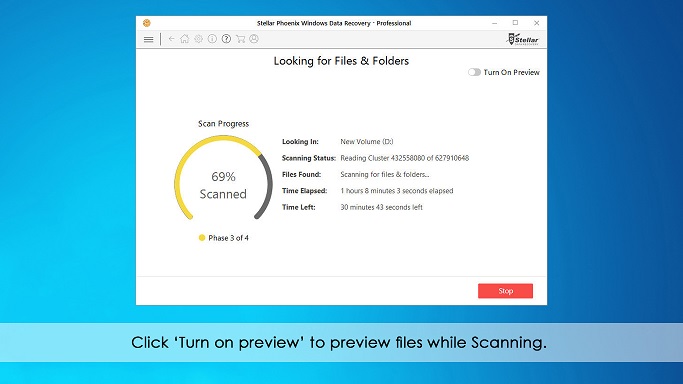Click the Stellar logo in toolbar
This screenshot has height=384, width=683.
click(523, 39)
